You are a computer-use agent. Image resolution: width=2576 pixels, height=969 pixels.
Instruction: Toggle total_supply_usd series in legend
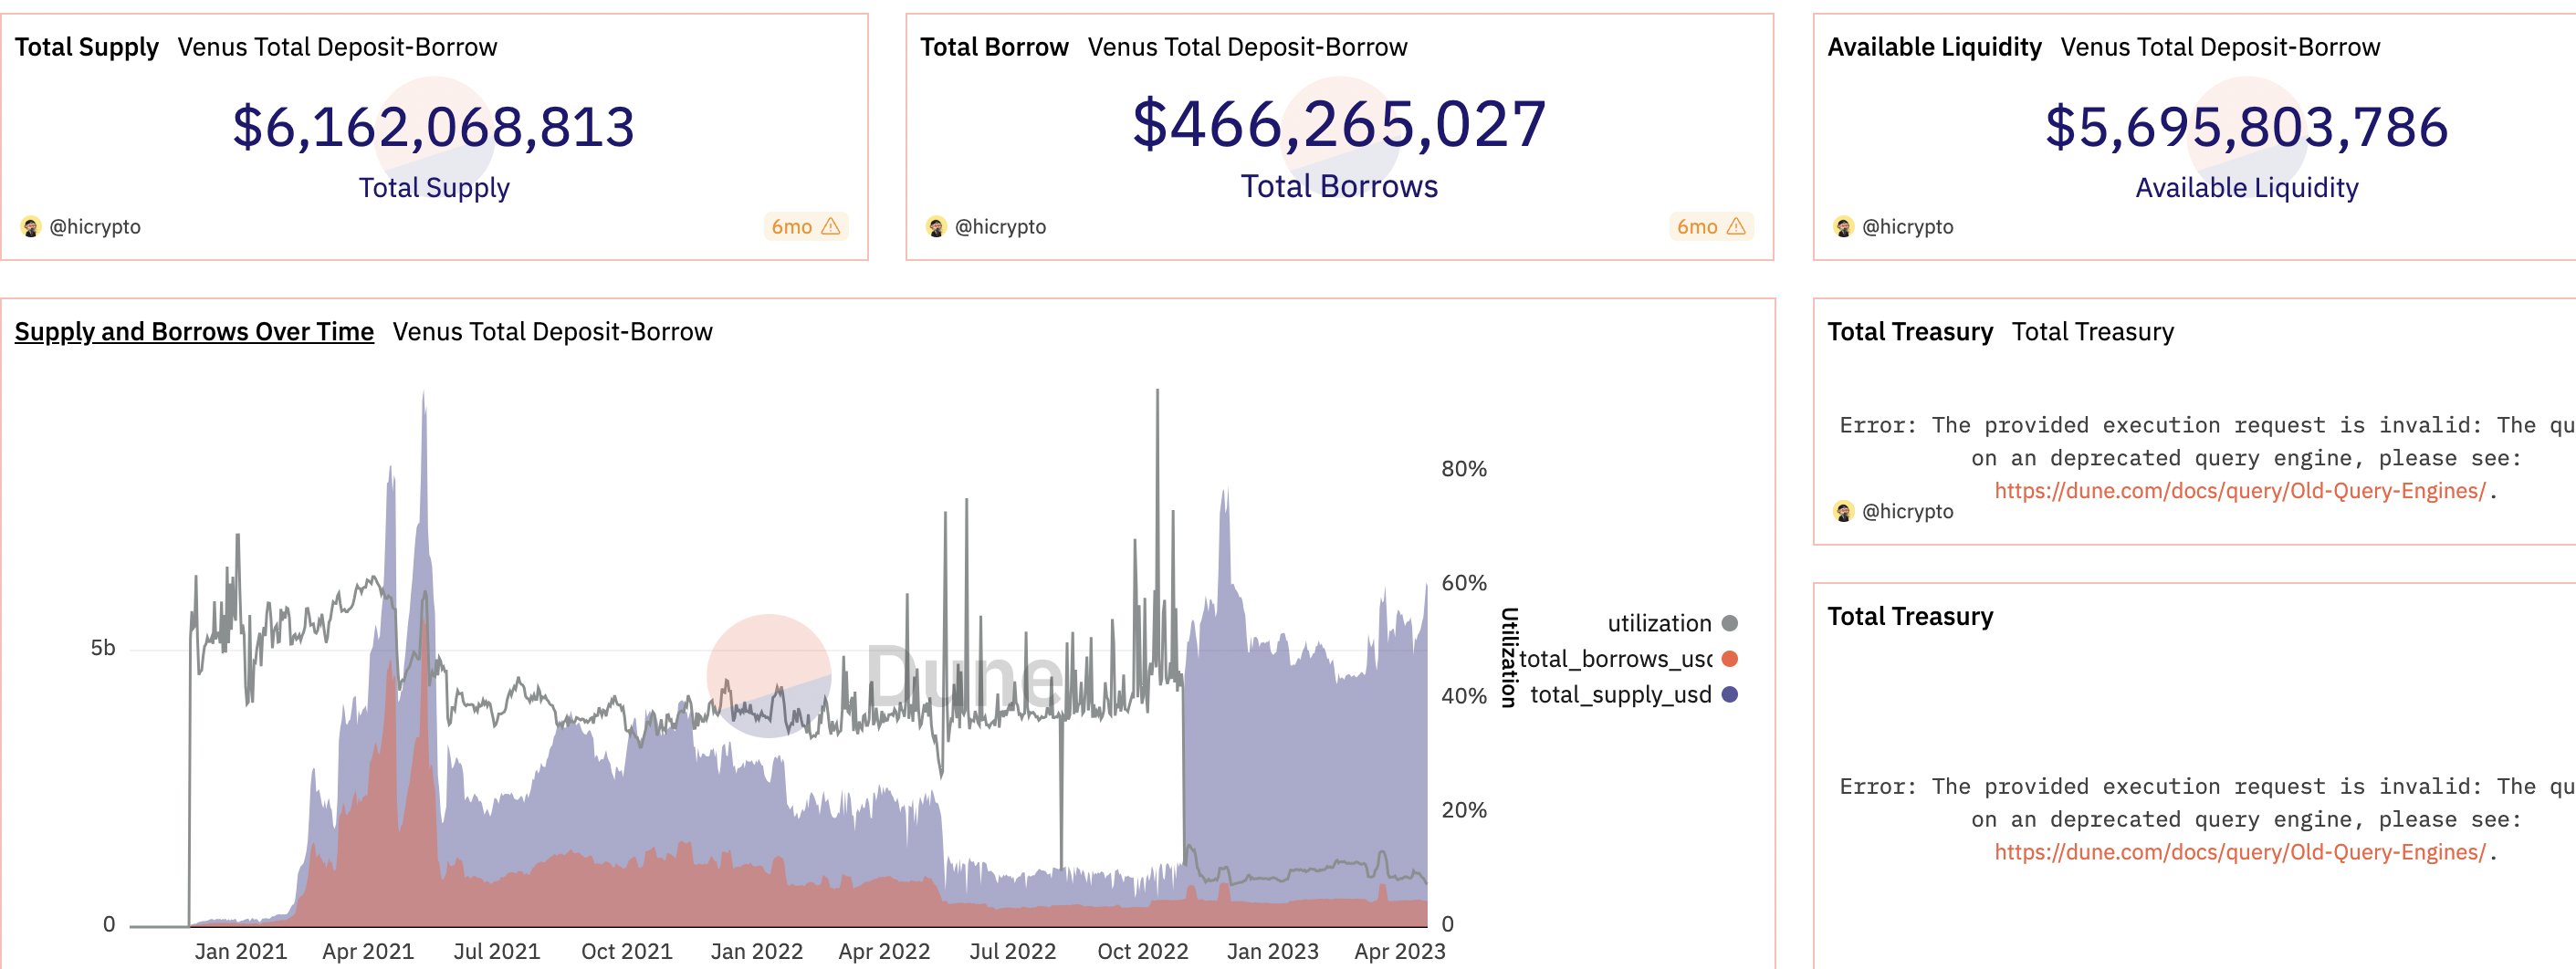1634,695
